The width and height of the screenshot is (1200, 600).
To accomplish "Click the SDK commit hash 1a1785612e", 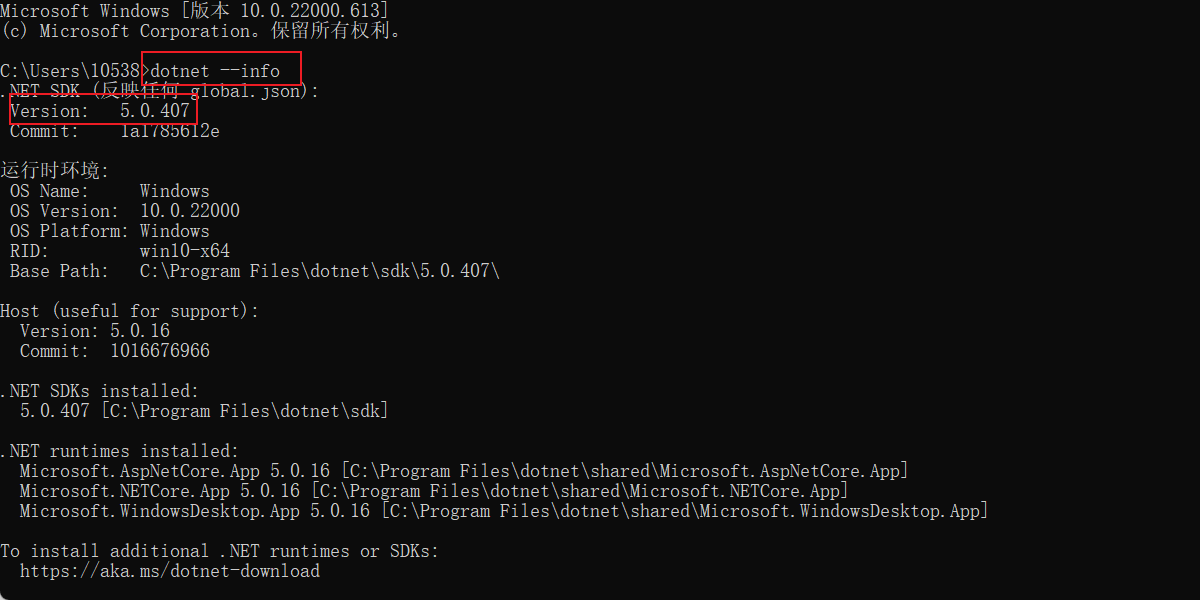I will click(x=170, y=131).
